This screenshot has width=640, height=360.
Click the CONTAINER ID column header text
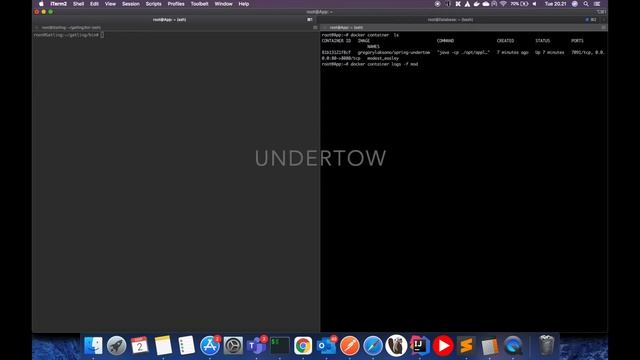click(336, 41)
